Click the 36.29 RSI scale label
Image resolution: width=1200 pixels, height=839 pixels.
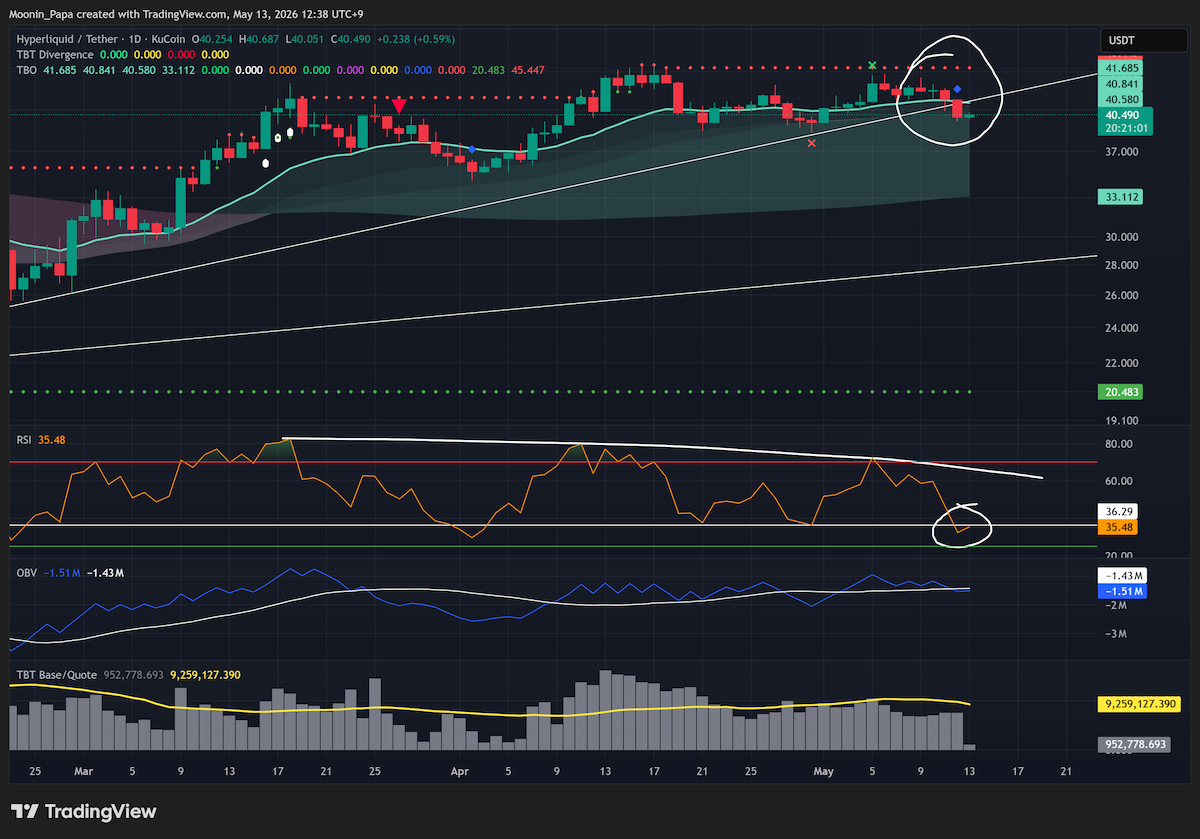click(1119, 512)
